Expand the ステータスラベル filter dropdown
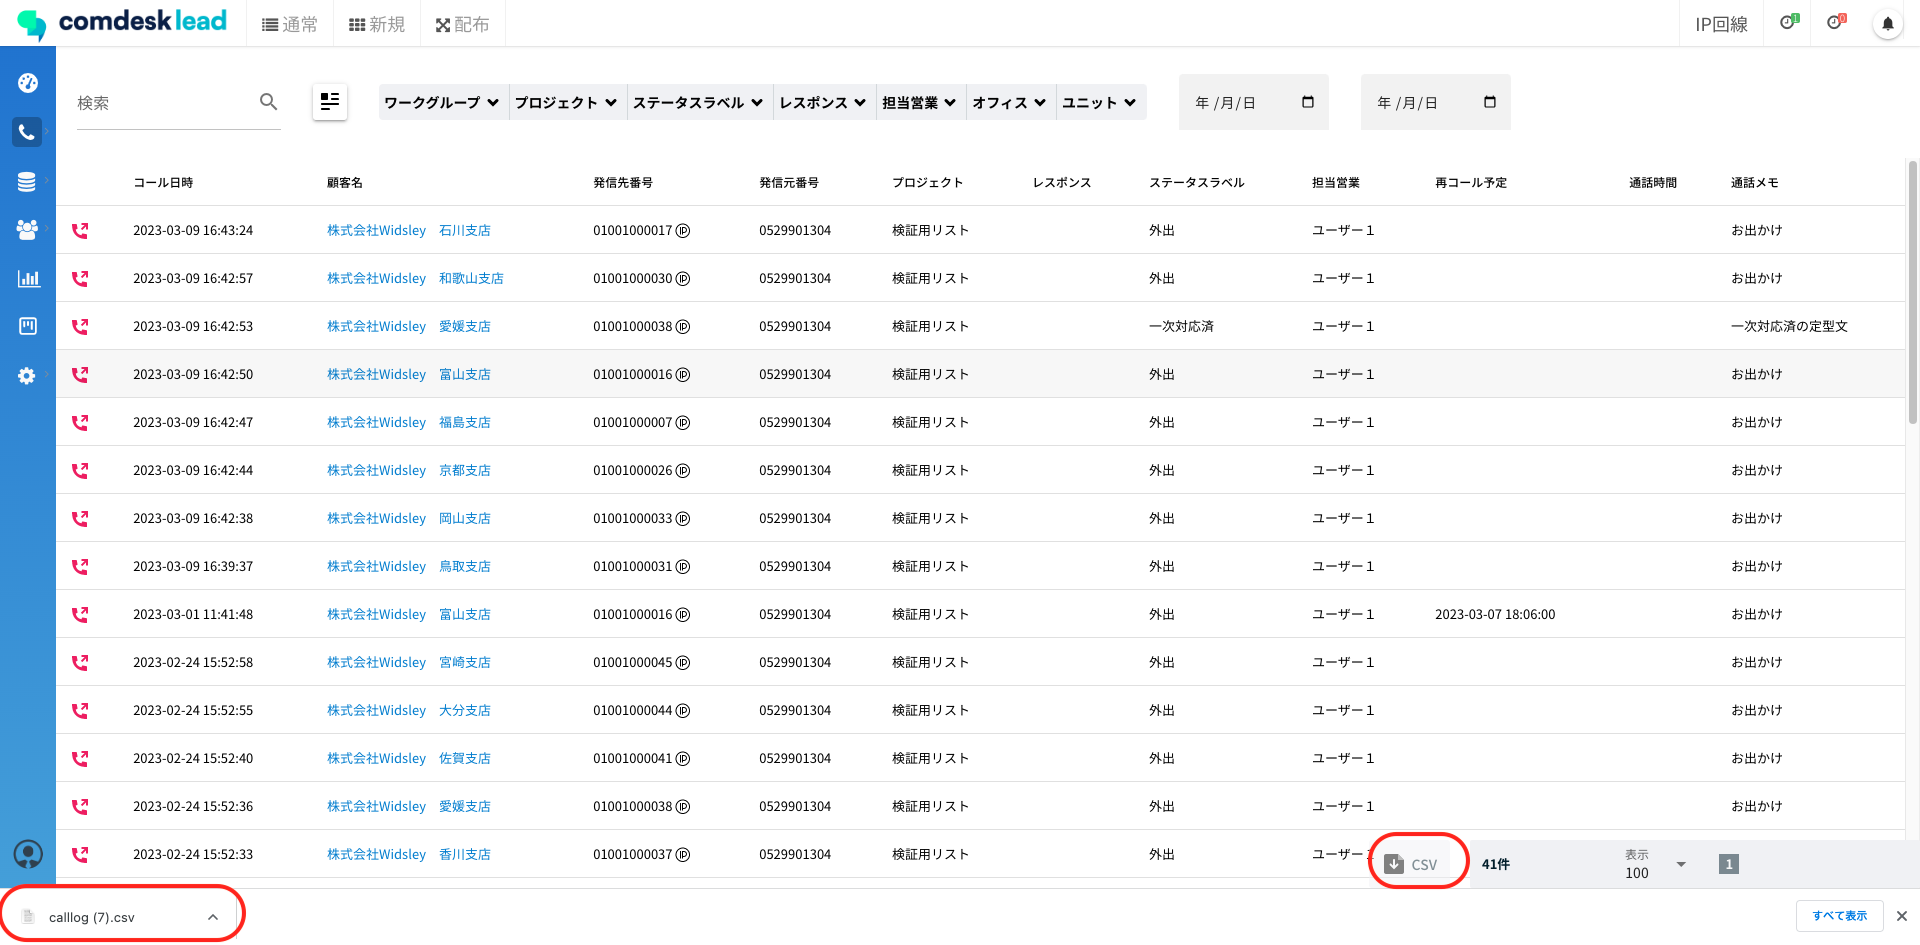Image resolution: width=1920 pixels, height=945 pixels. pyautogui.click(x=698, y=102)
